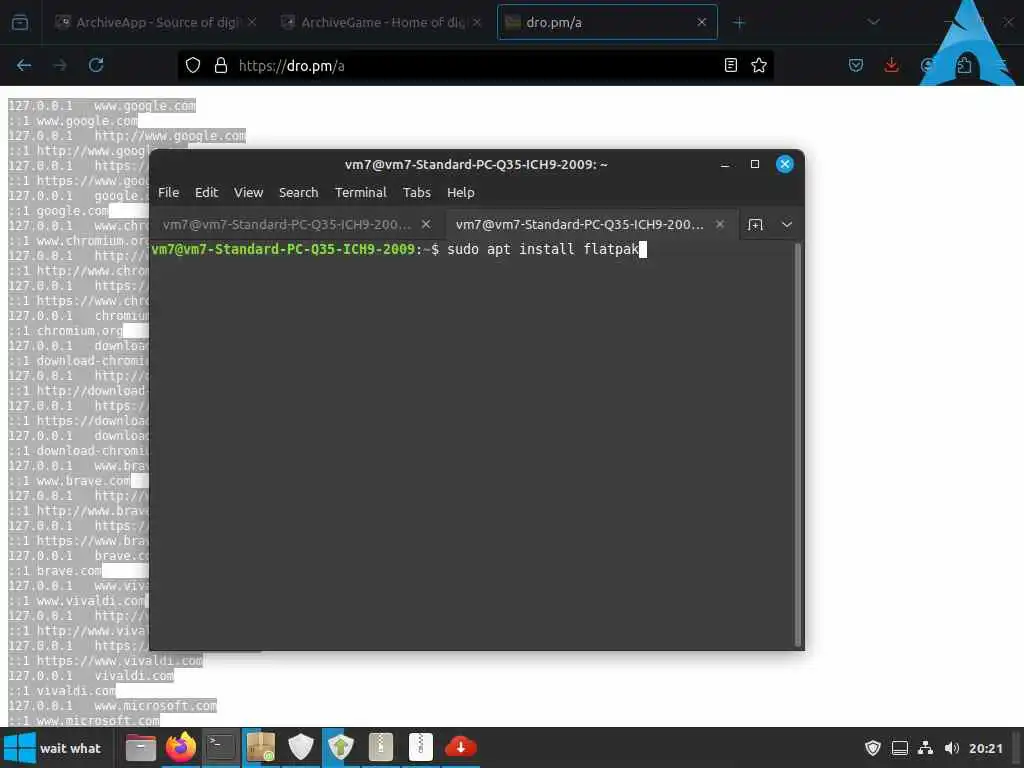Switch to the ArchiveApp browser tab

click(156, 23)
